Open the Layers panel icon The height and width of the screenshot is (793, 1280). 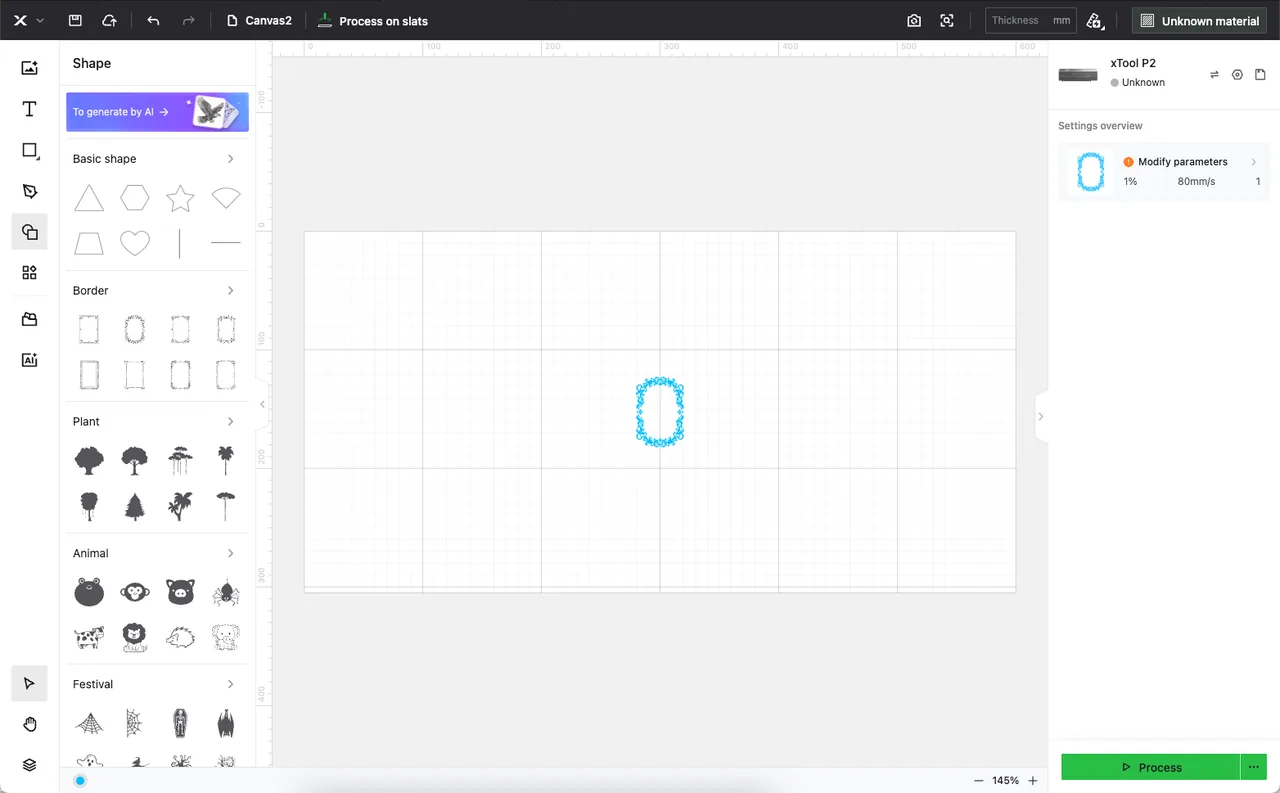(29, 765)
